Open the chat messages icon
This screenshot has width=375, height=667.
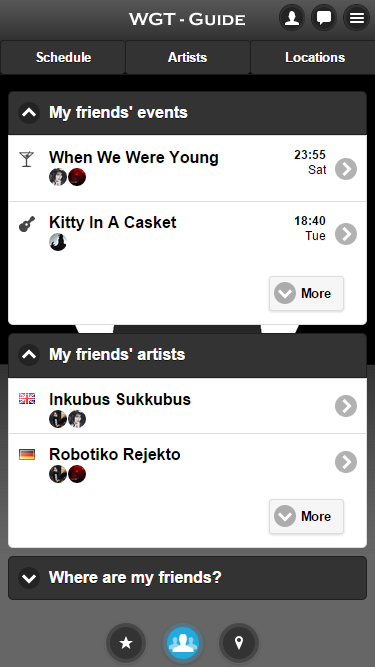(x=324, y=18)
